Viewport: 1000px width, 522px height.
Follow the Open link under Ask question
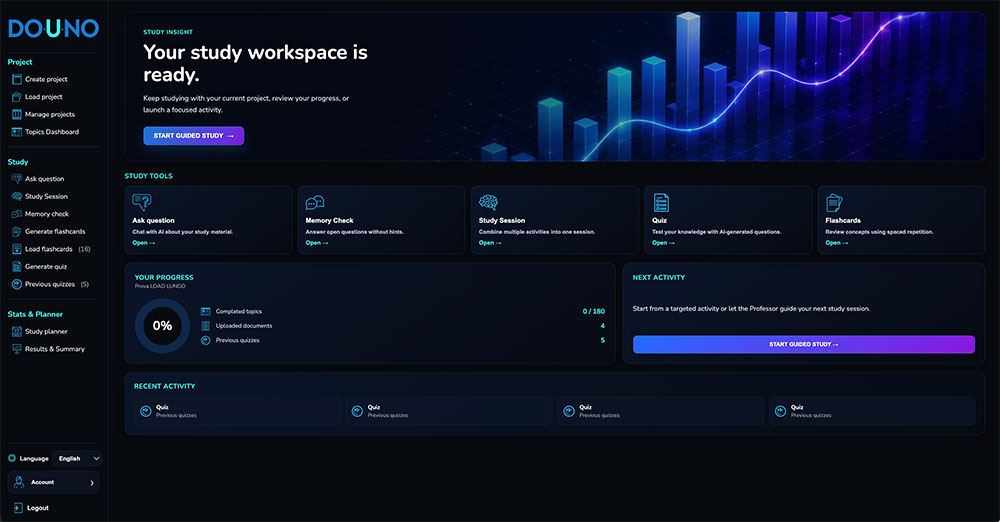[143, 243]
